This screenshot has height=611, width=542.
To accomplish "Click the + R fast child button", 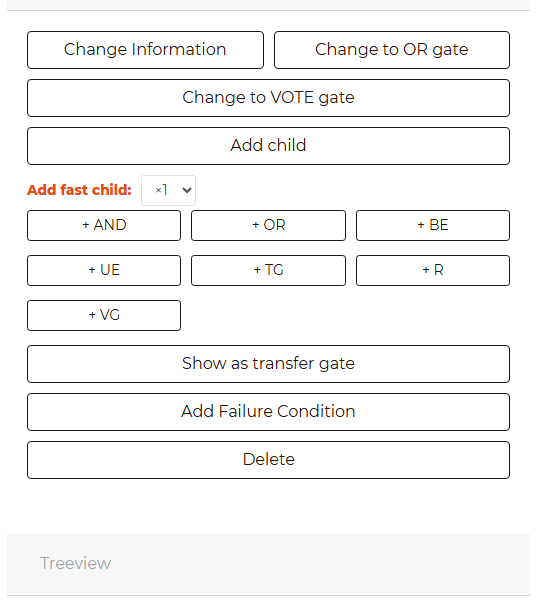I will [433, 270].
